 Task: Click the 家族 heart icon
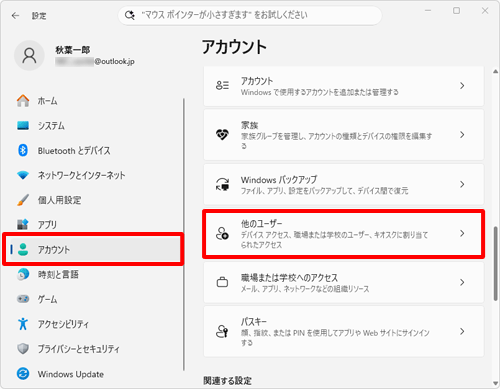tap(222, 135)
